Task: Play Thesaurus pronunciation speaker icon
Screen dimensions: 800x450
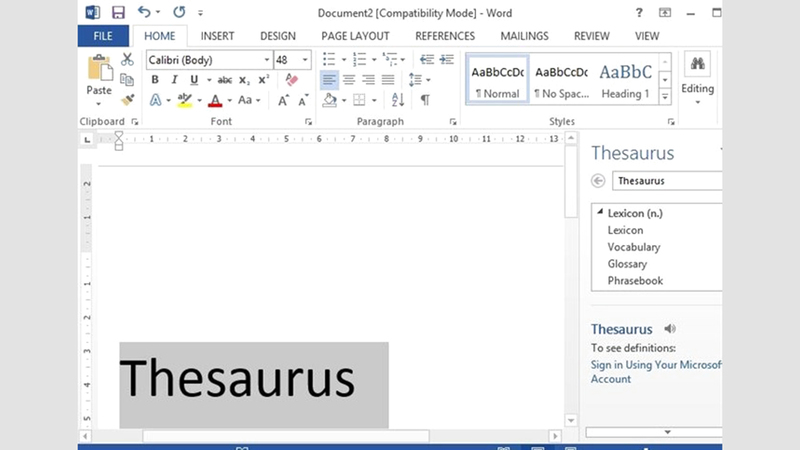Action: (670, 329)
